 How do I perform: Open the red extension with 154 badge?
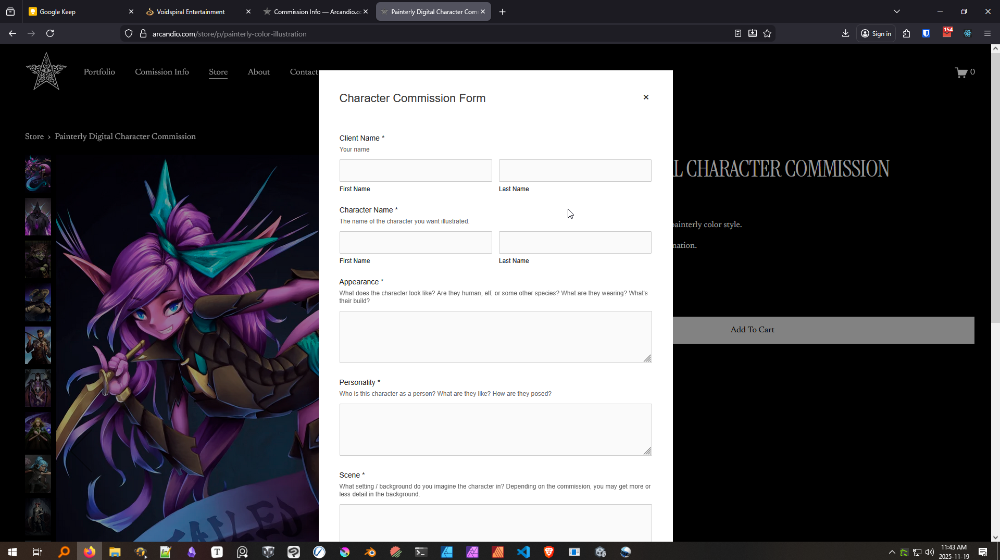click(x=947, y=33)
